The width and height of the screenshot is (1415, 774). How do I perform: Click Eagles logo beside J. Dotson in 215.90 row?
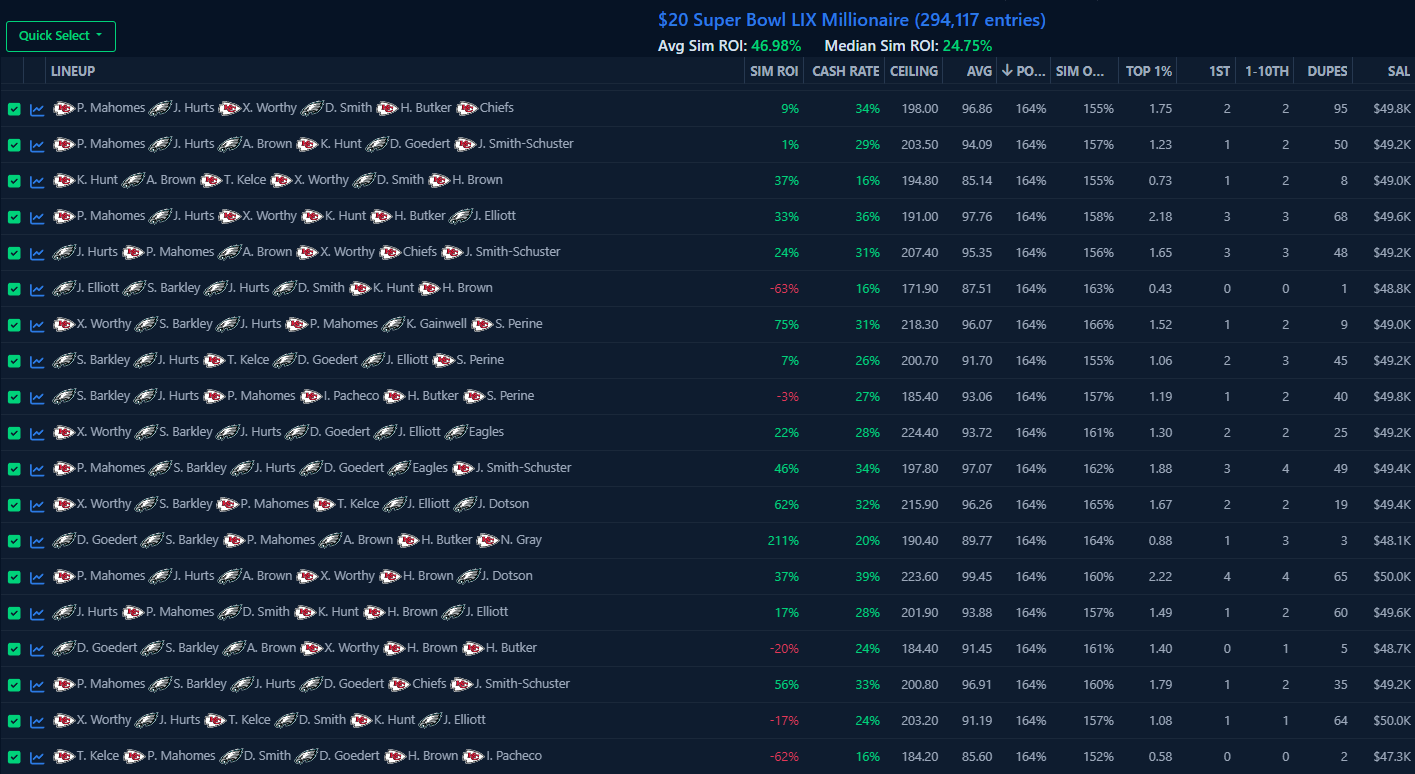[465, 504]
